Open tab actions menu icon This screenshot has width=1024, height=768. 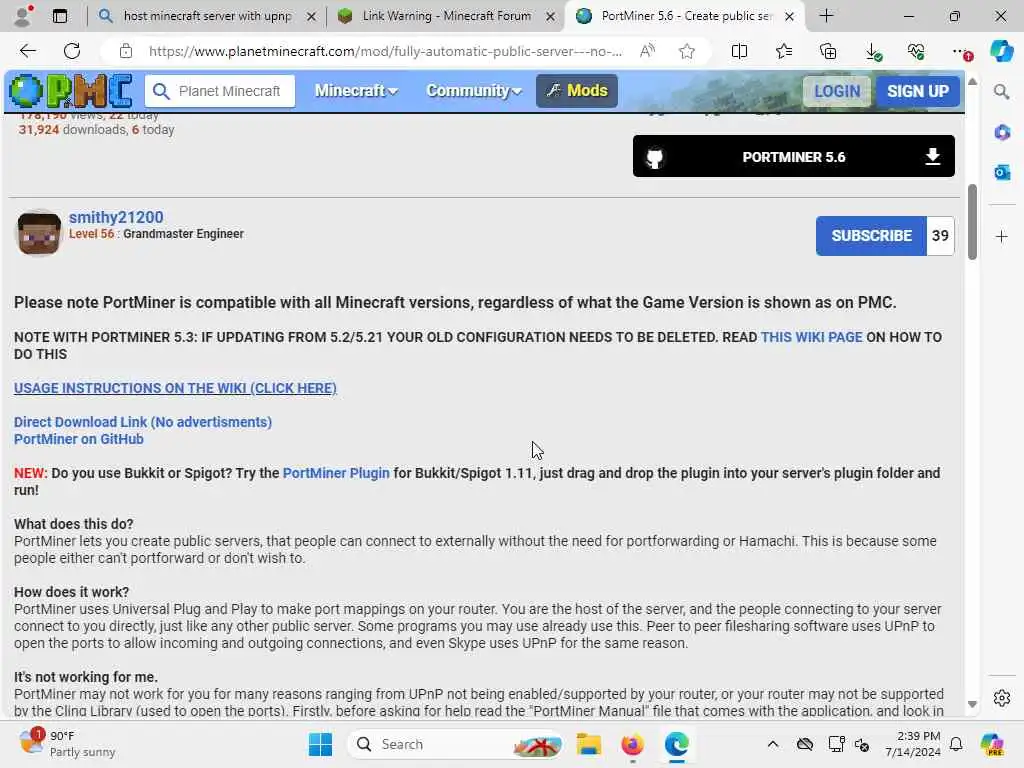59,16
